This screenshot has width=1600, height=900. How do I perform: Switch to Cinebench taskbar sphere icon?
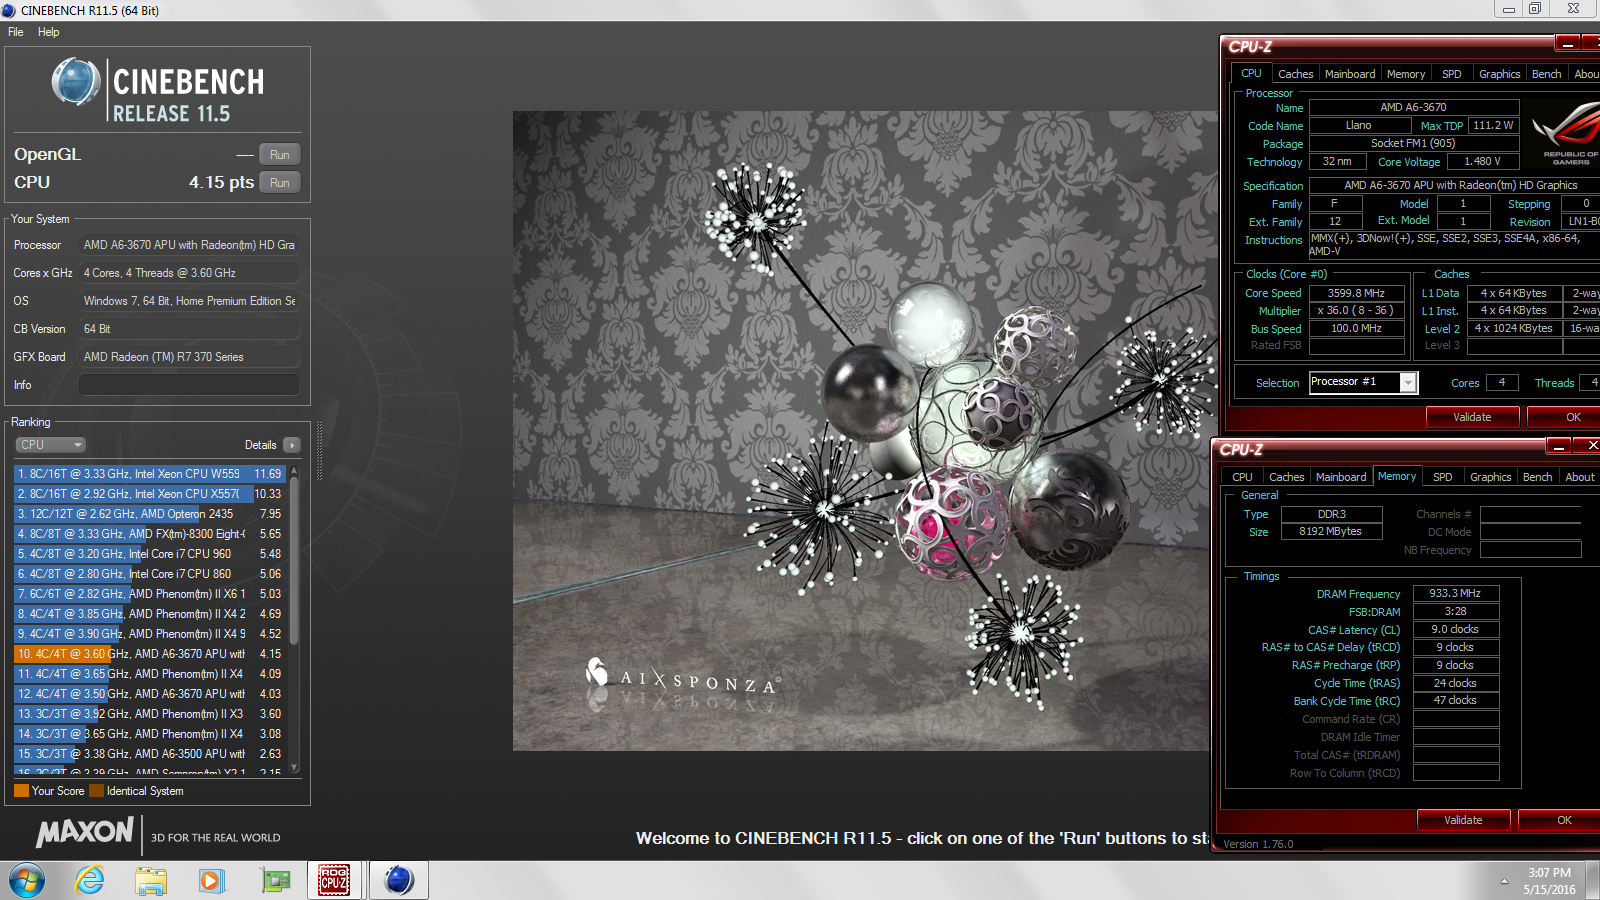(399, 880)
